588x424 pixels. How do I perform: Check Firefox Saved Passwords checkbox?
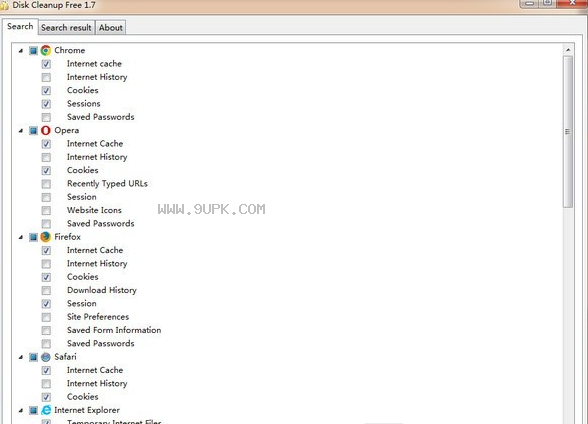[x=46, y=344]
